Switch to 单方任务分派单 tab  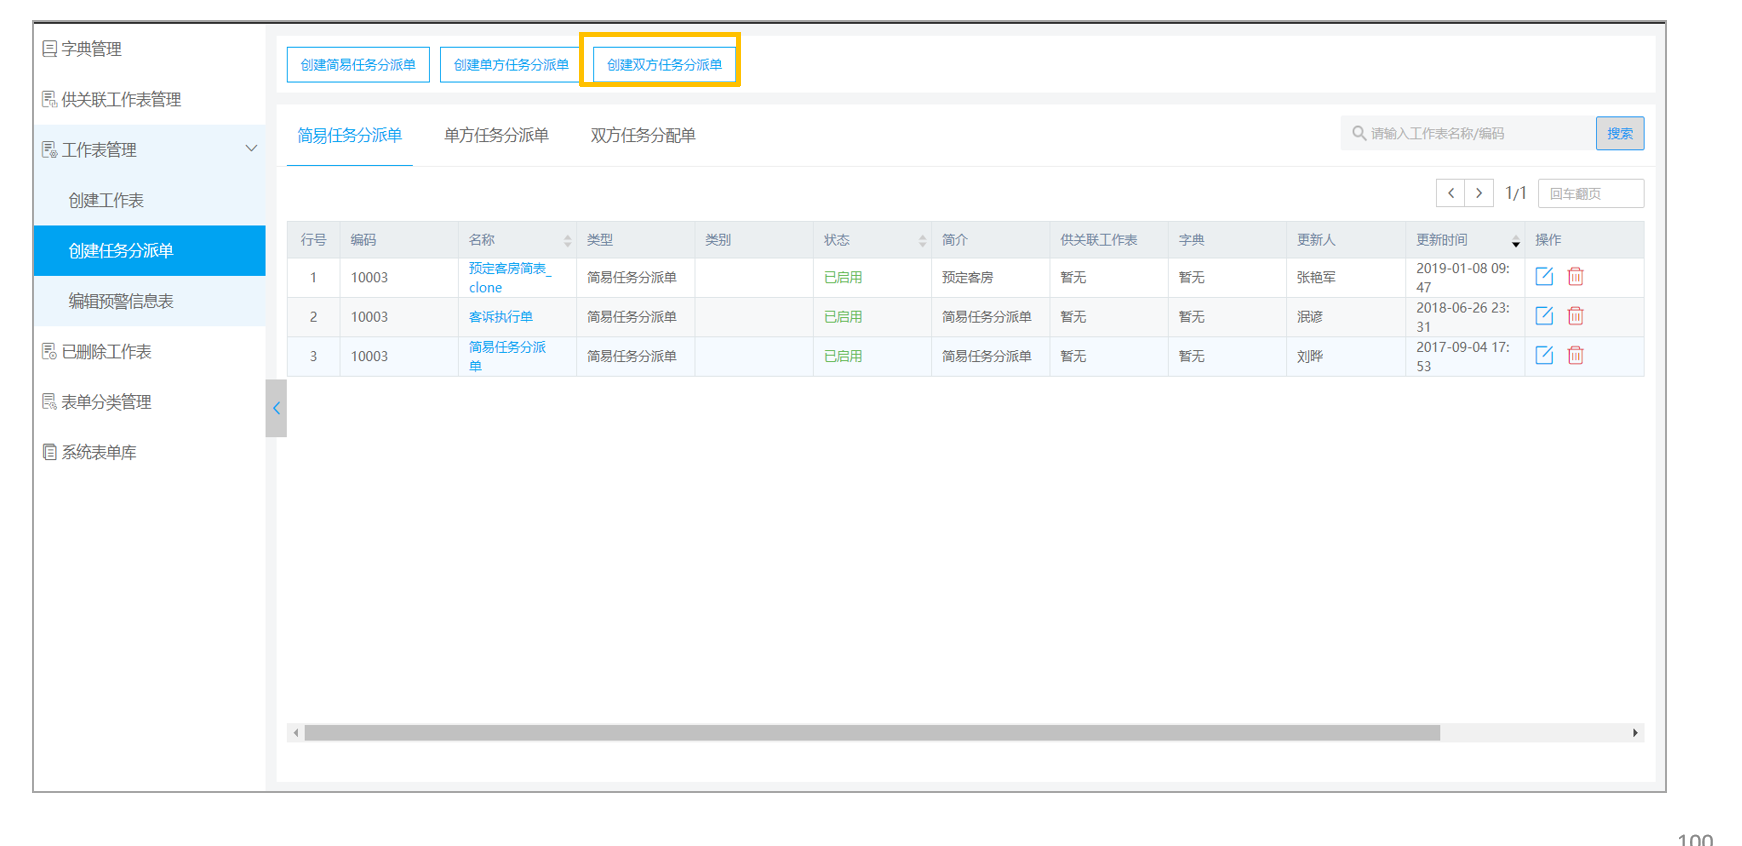click(x=496, y=135)
